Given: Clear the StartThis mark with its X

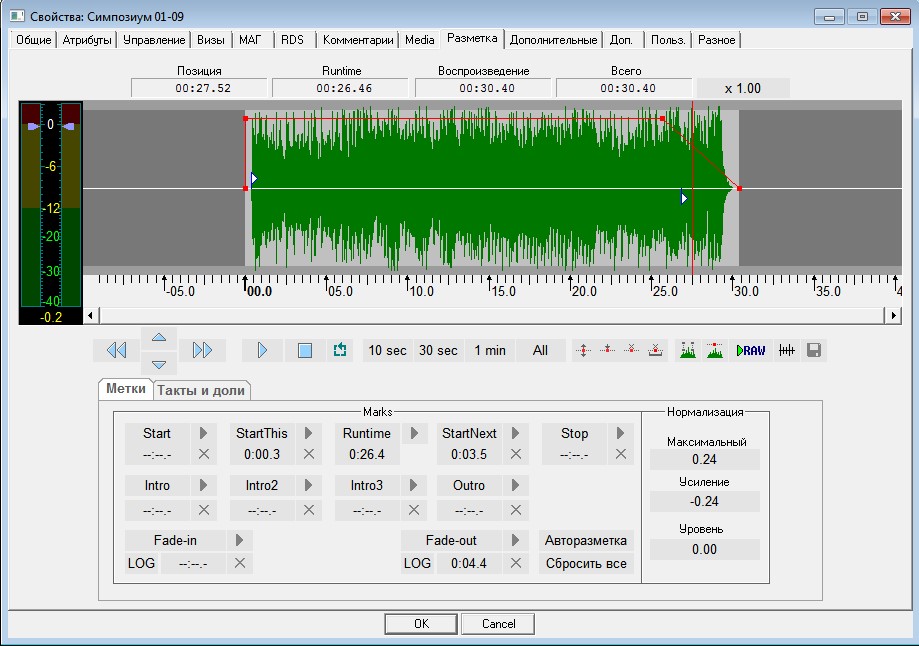Looking at the screenshot, I should pos(309,454).
